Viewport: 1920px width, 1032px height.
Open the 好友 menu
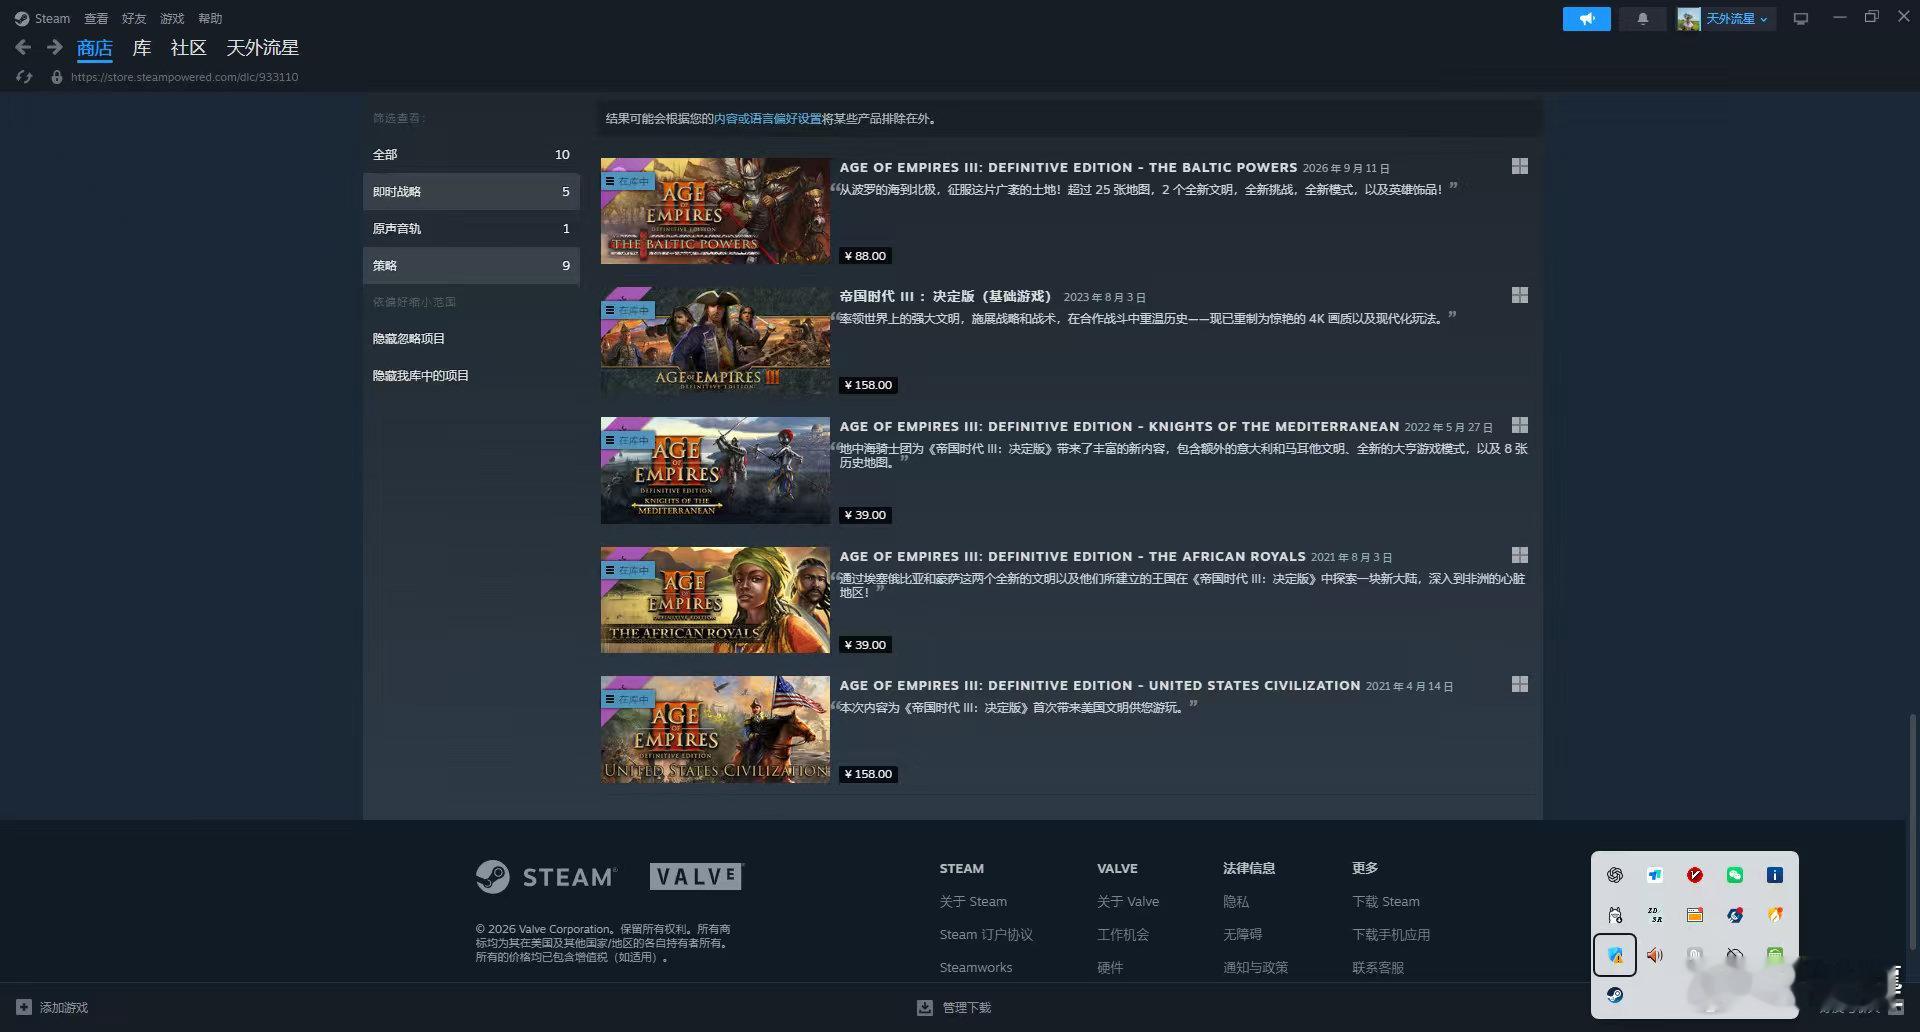tap(134, 18)
